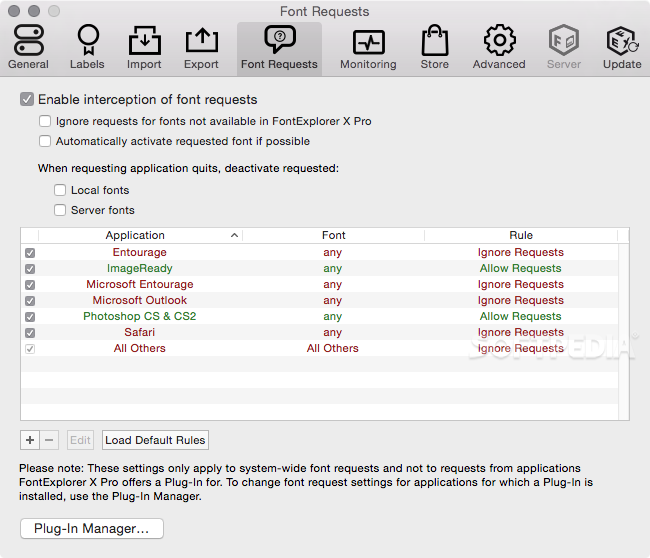Open the Import preferences pane
The image size is (650, 558).
click(x=144, y=47)
